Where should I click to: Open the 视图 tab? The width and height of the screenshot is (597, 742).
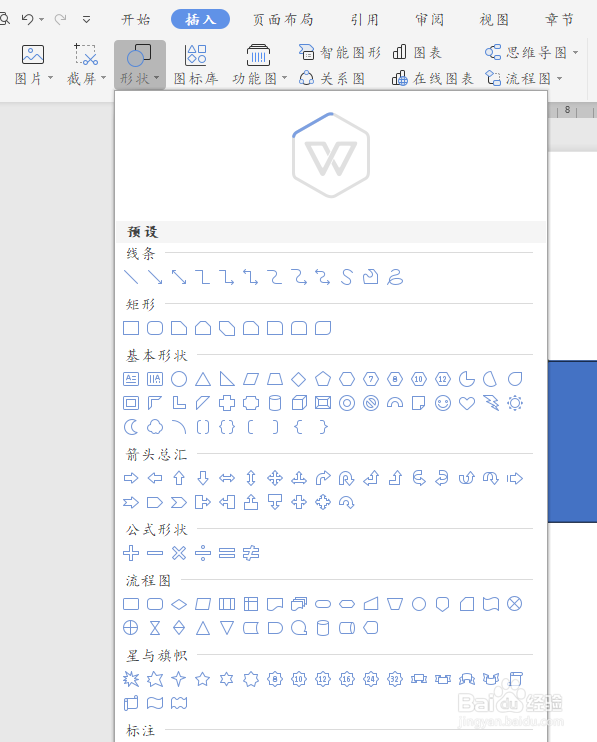(494, 19)
